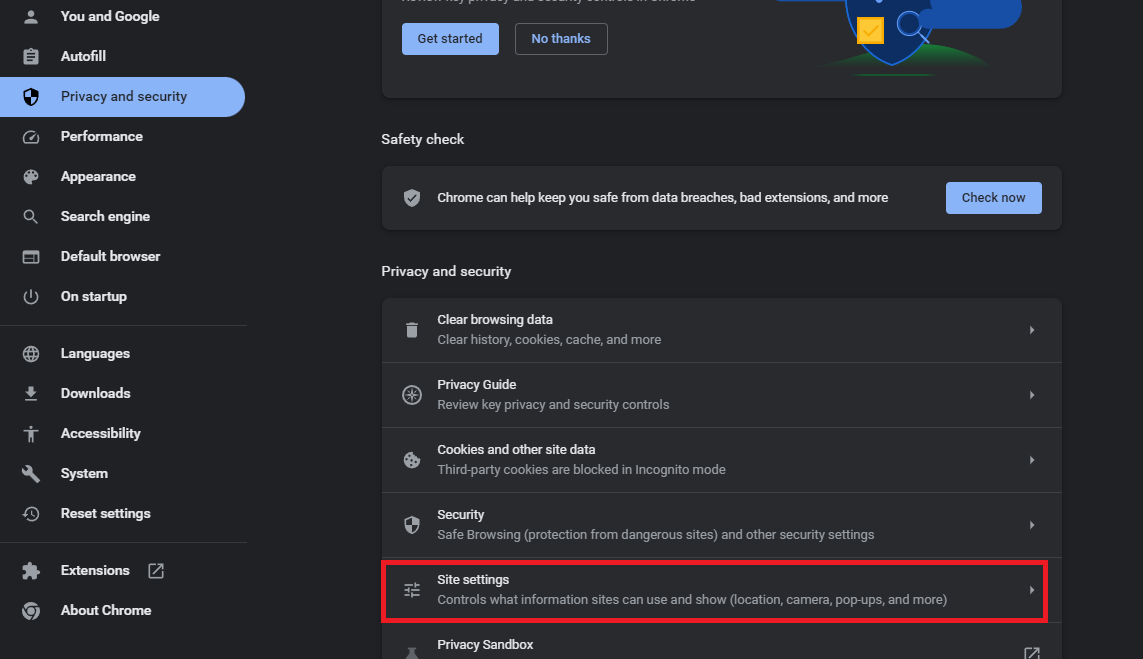
Task: Click the Privacy Guide compass icon
Action: 412,395
